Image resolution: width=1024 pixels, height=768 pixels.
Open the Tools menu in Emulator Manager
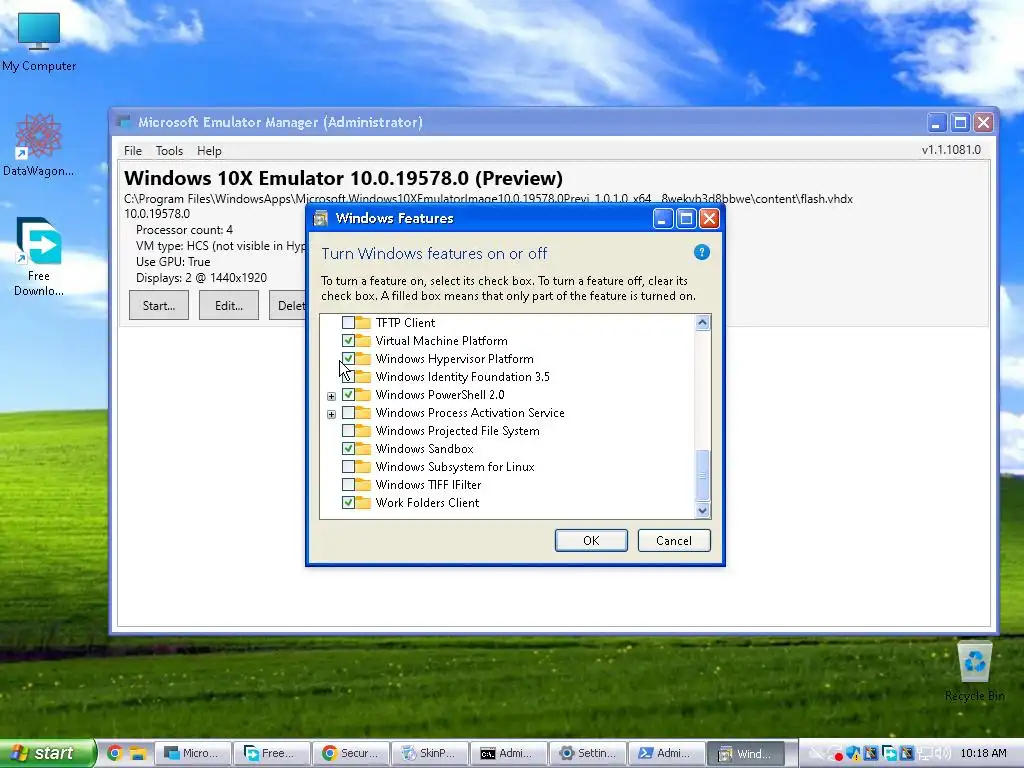[169, 151]
